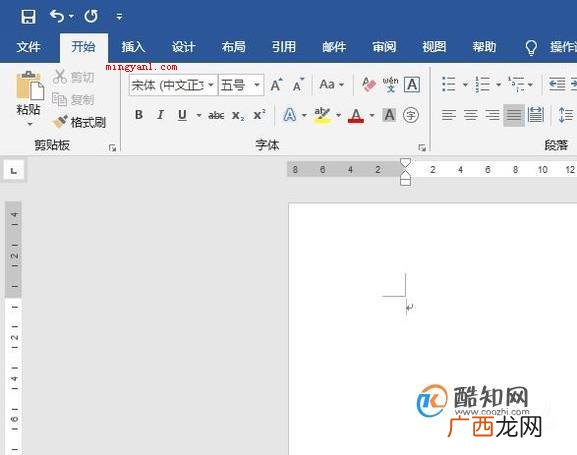Viewport: 577px width, 455px height.
Task: Expand underline style dropdown arrow
Action: coord(199,116)
